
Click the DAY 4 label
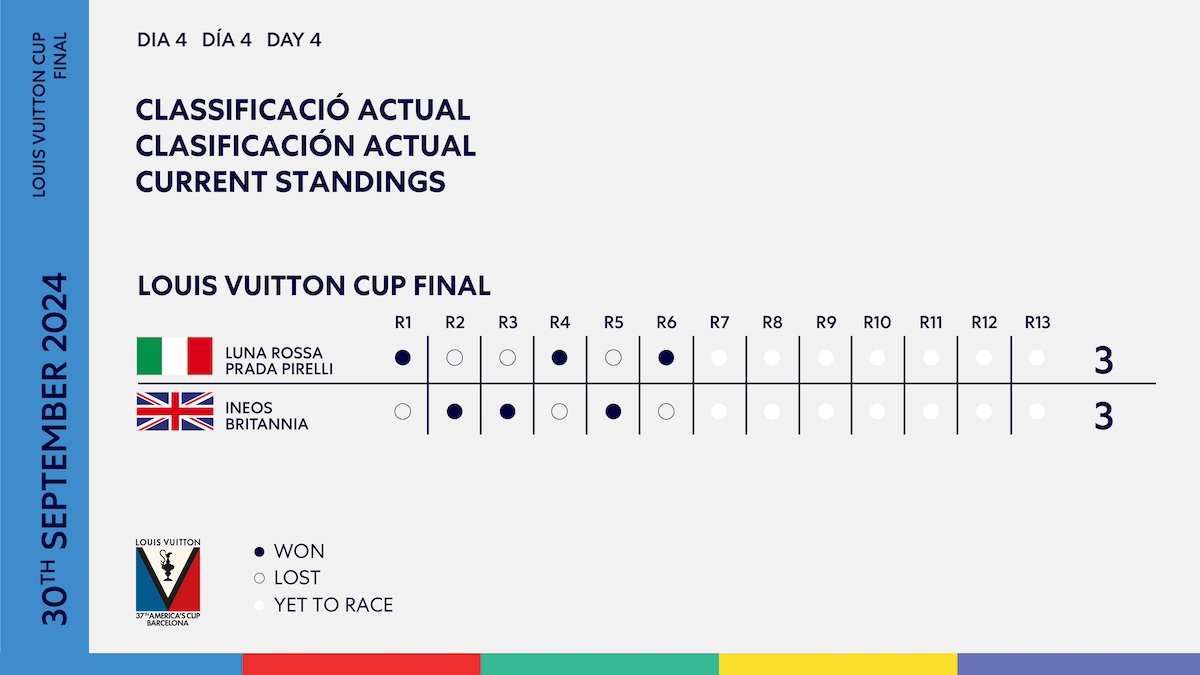click(294, 41)
